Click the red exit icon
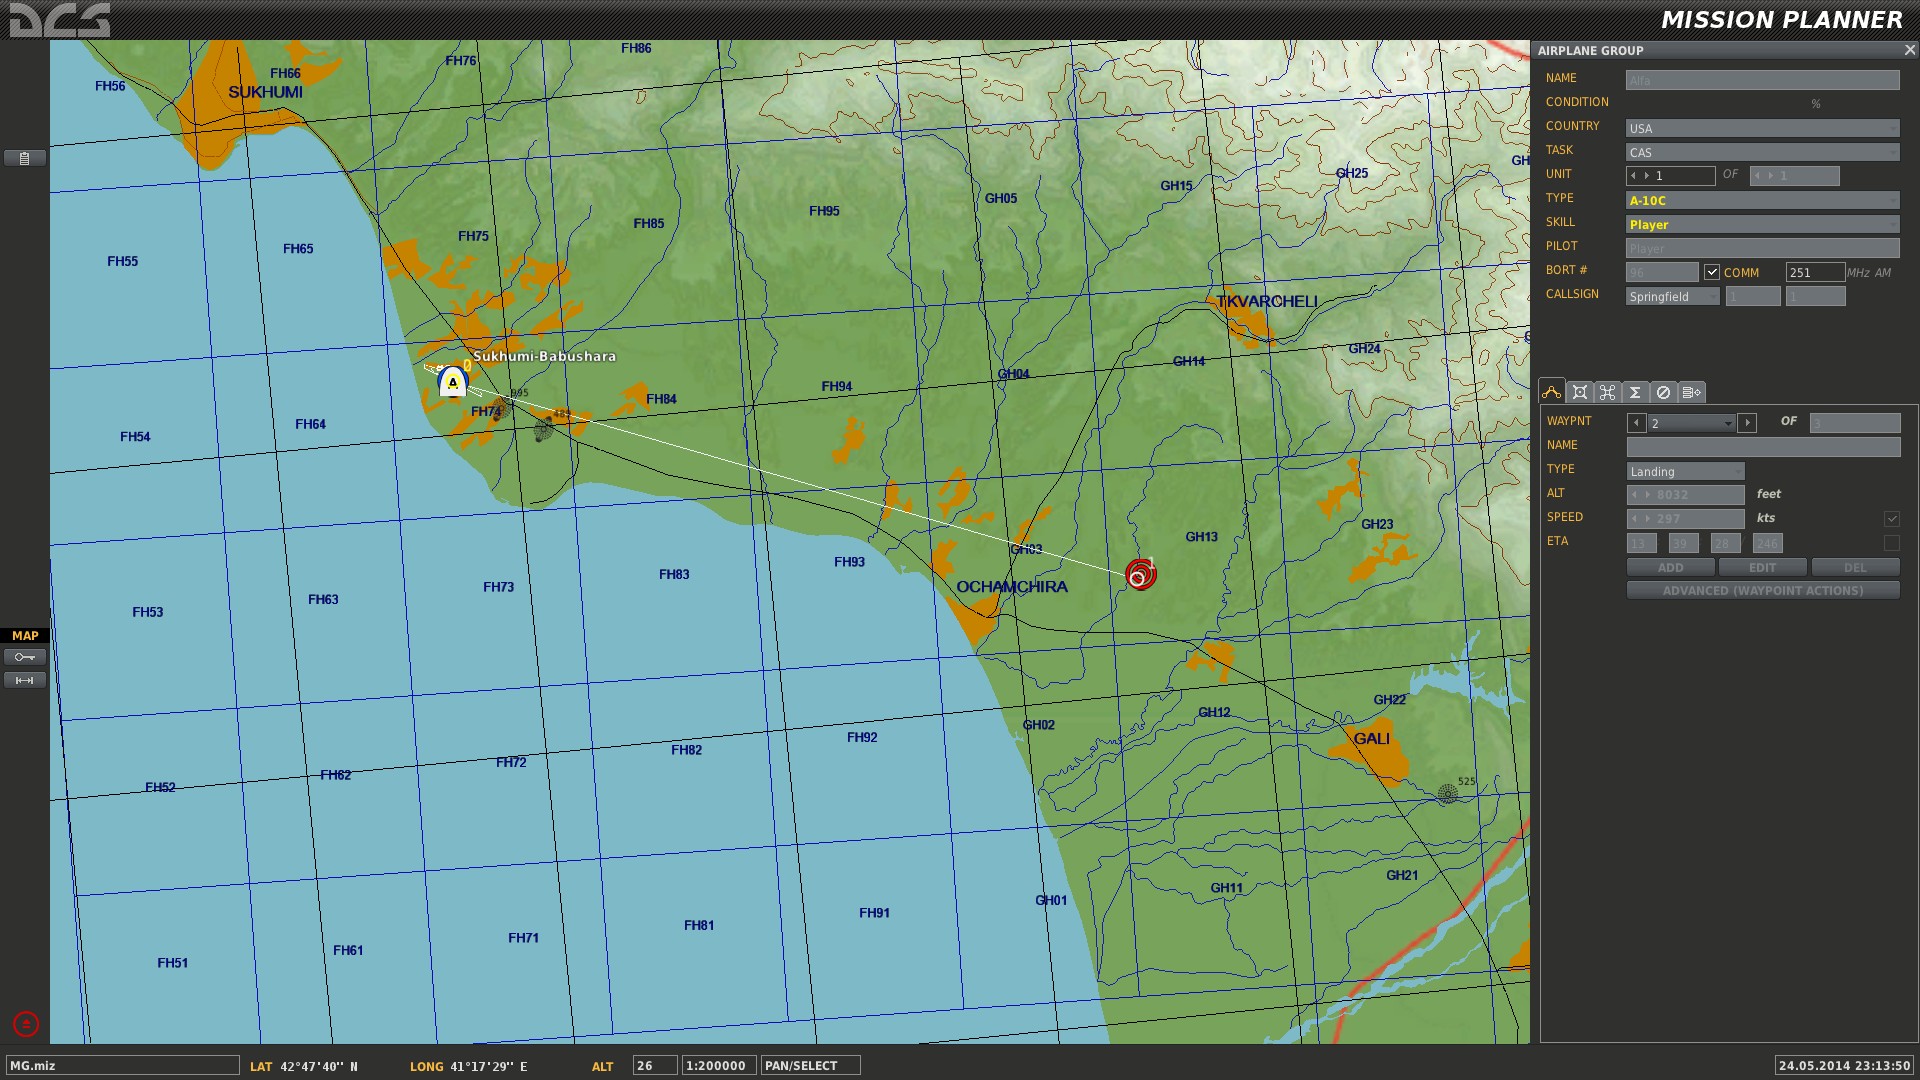1920x1080 pixels. (26, 1024)
